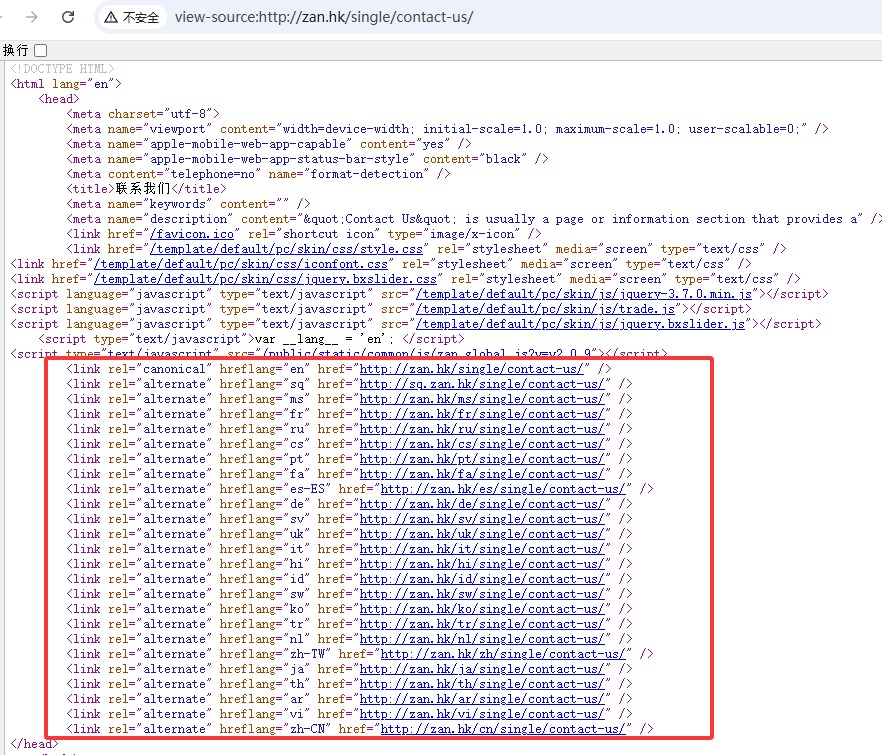882x755 pixels.
Task: Open the /fr/ alternate contact-us link
Action: [482, 414]
